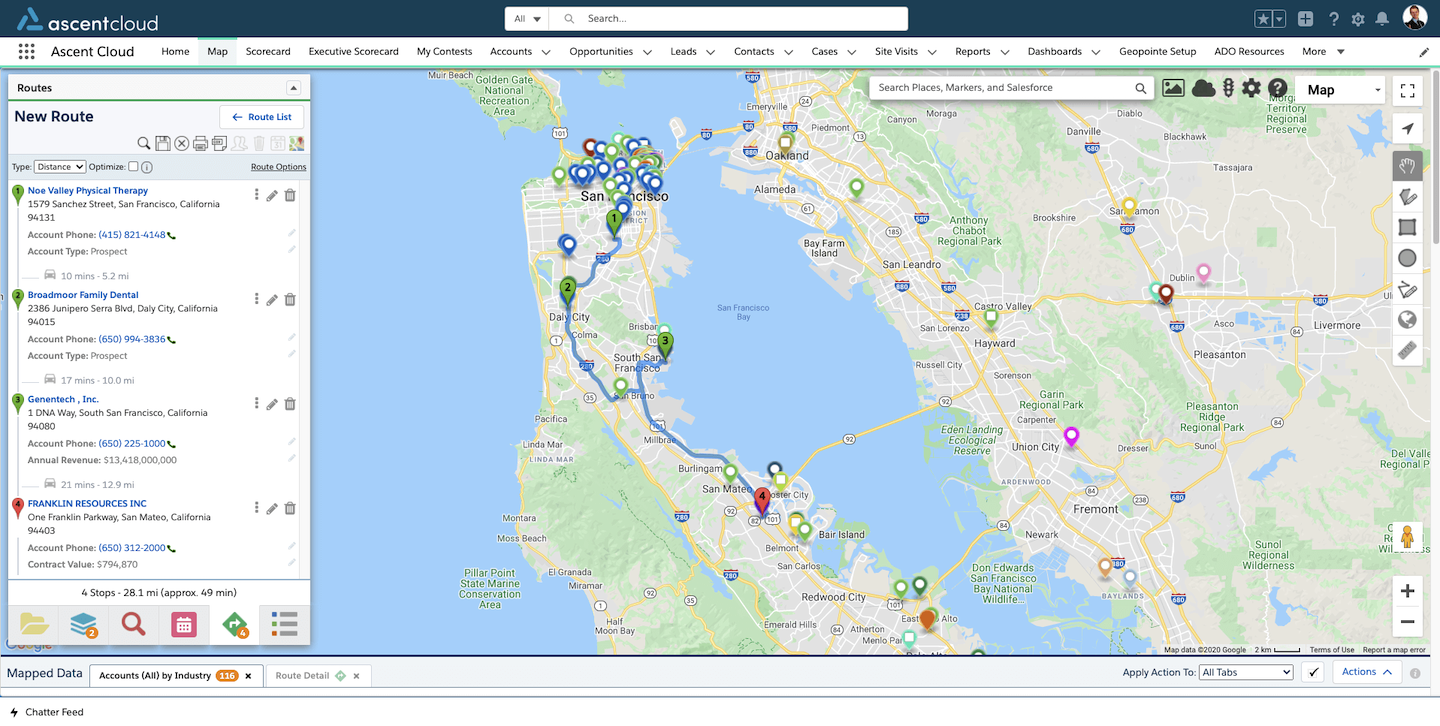Expand the Leads nav dropdown arrow

[x=711, y=52]
